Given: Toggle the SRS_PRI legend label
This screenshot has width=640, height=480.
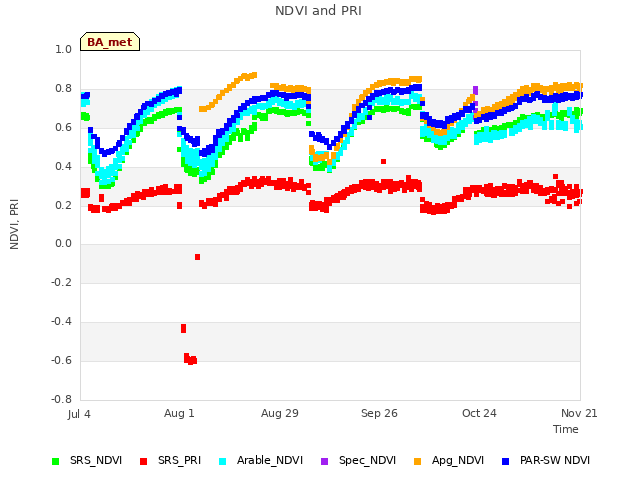Looking at the screenshot, I should point(180,460).
